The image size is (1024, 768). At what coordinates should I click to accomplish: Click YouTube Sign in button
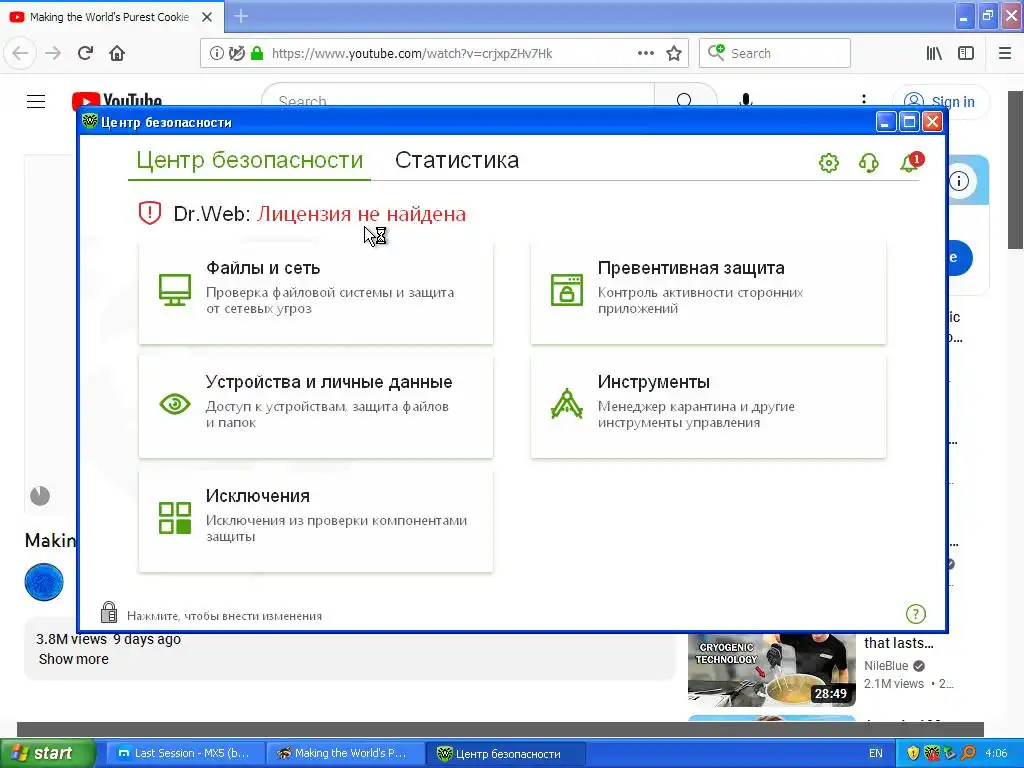click(x=940, y=101)
